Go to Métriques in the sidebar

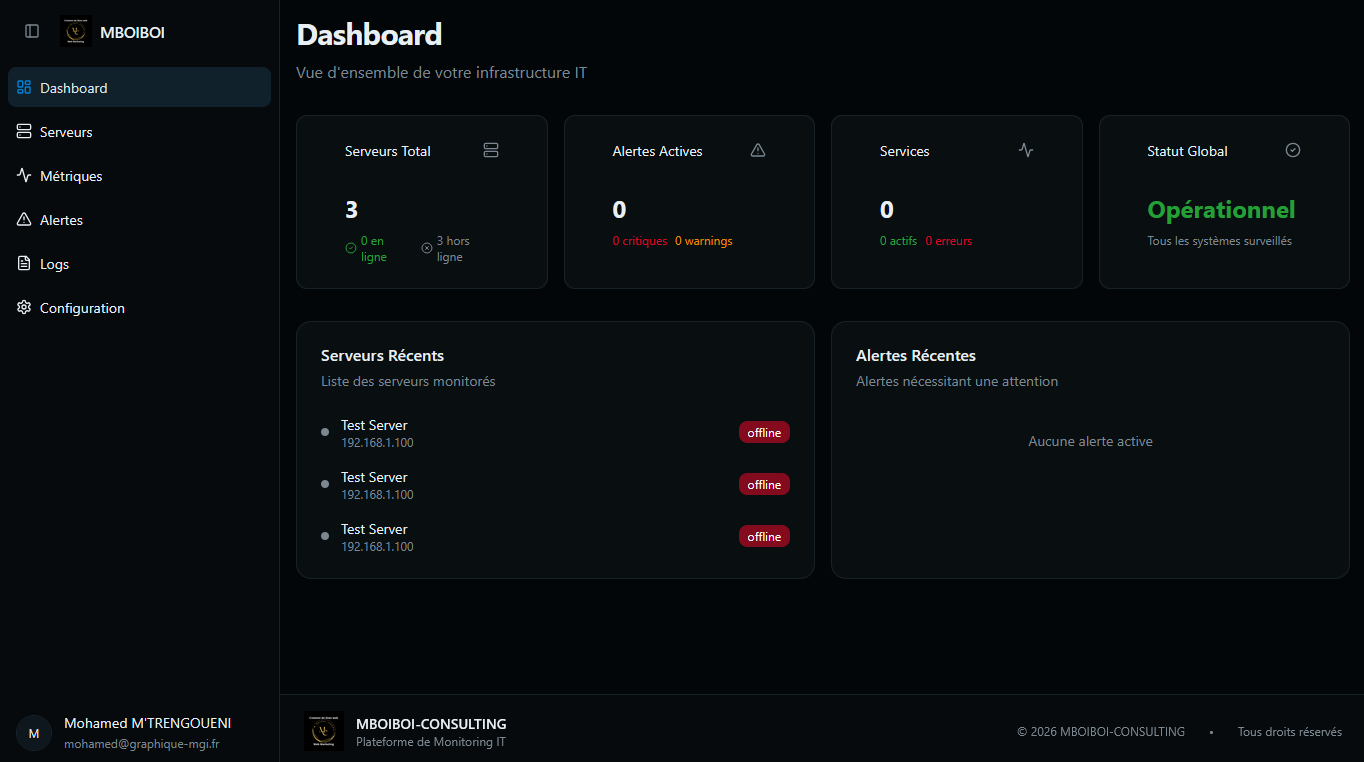pyautogui.click(x=71, y=176)
